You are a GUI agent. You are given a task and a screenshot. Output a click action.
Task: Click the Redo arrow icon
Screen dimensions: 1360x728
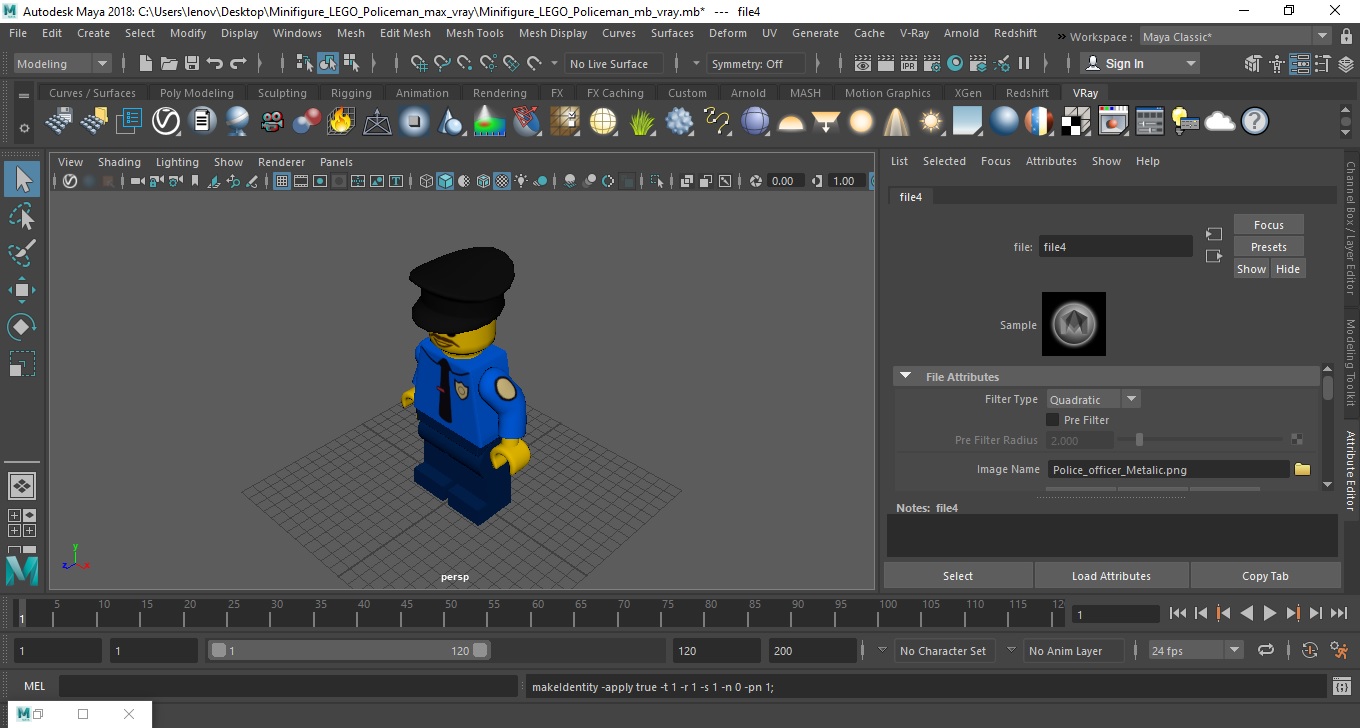pyautogui.click(x=238, y=63)
